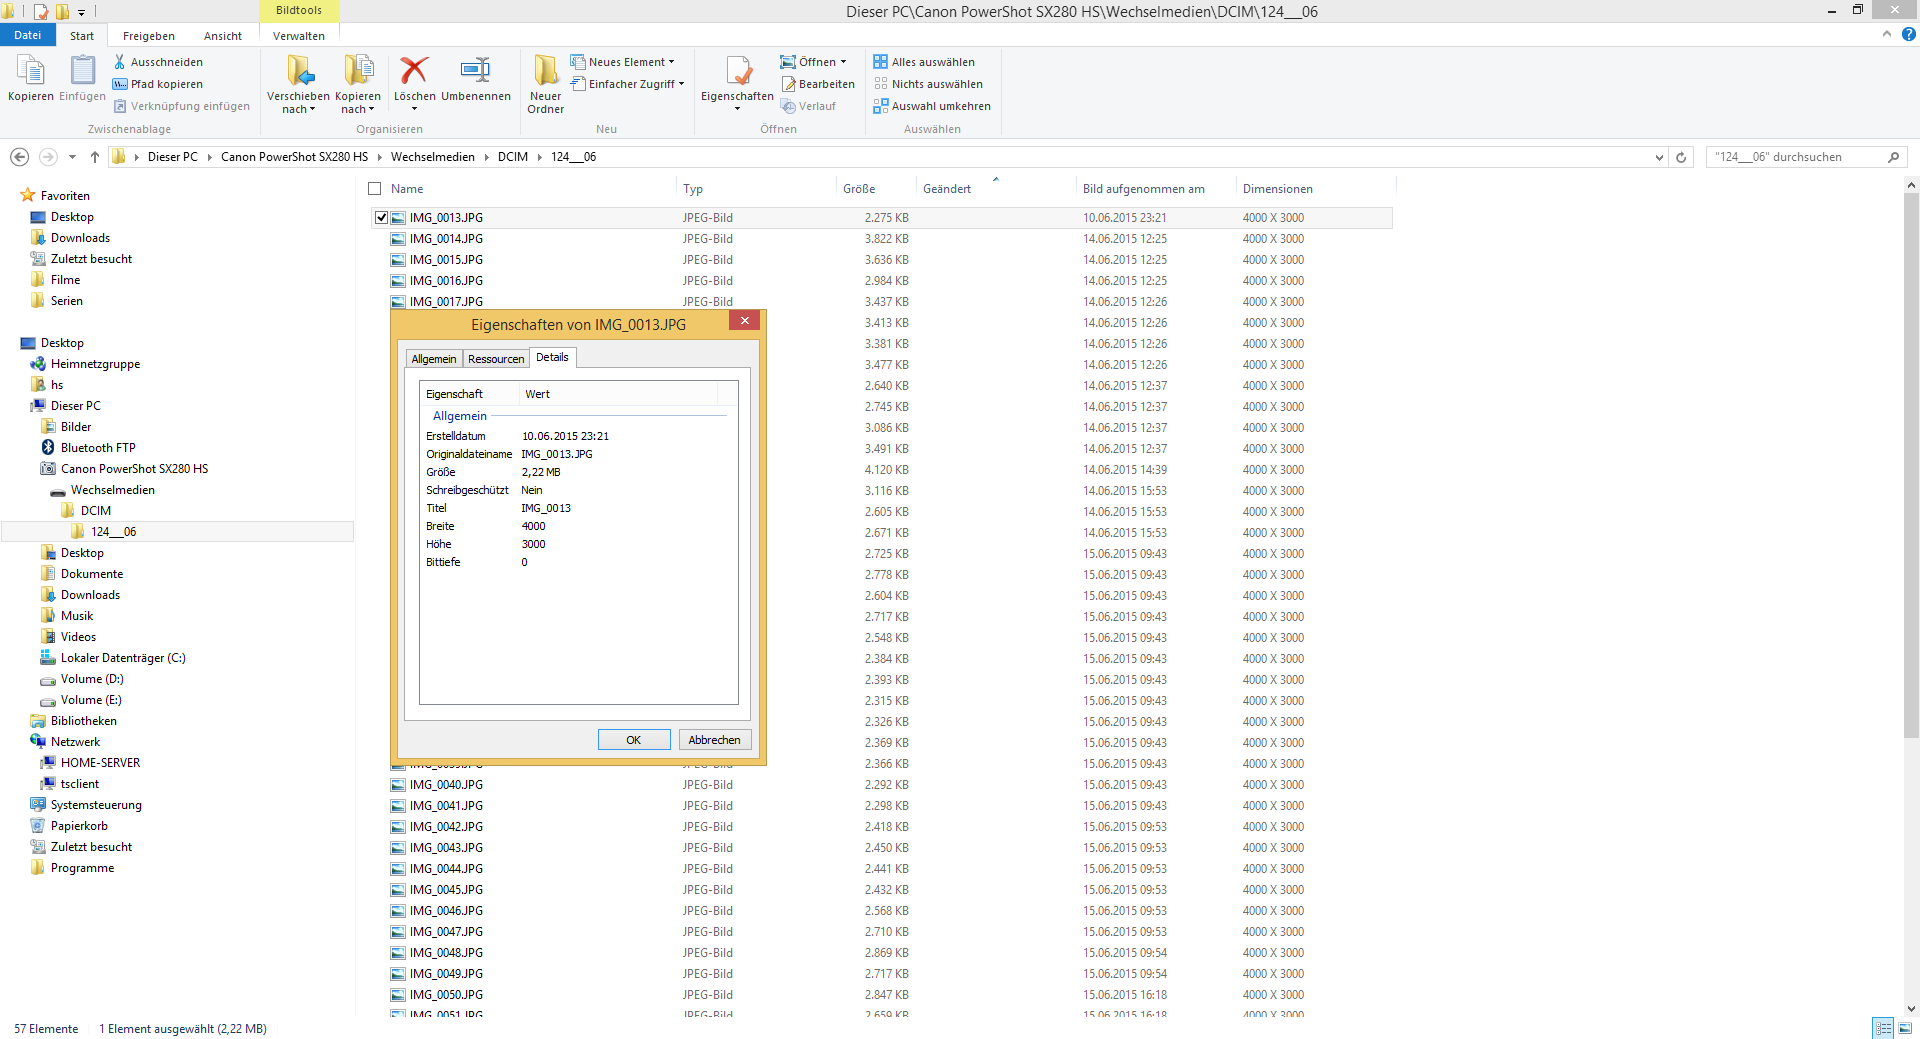Image resolution: width=1920 pixels, height=1039 pixels.
Task: Switch to large thumbnails view icon
Action: 1905,1028
